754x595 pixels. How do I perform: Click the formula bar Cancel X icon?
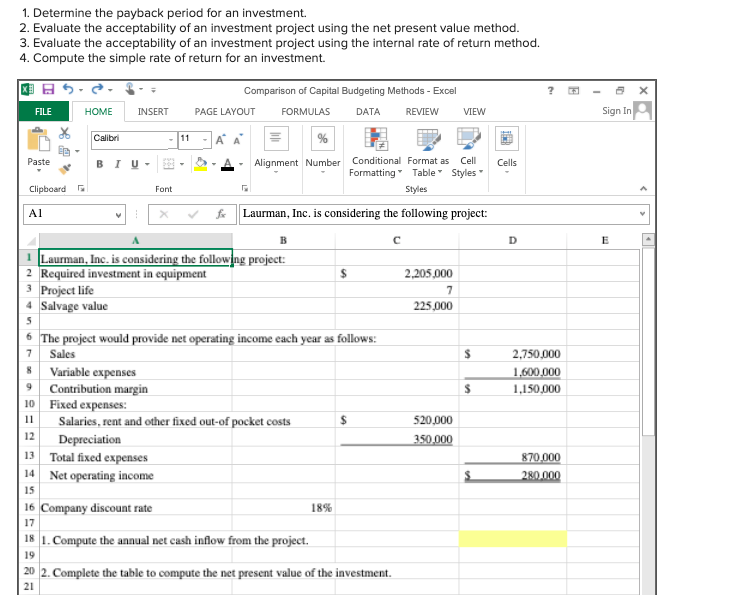(x=164, y=214)
